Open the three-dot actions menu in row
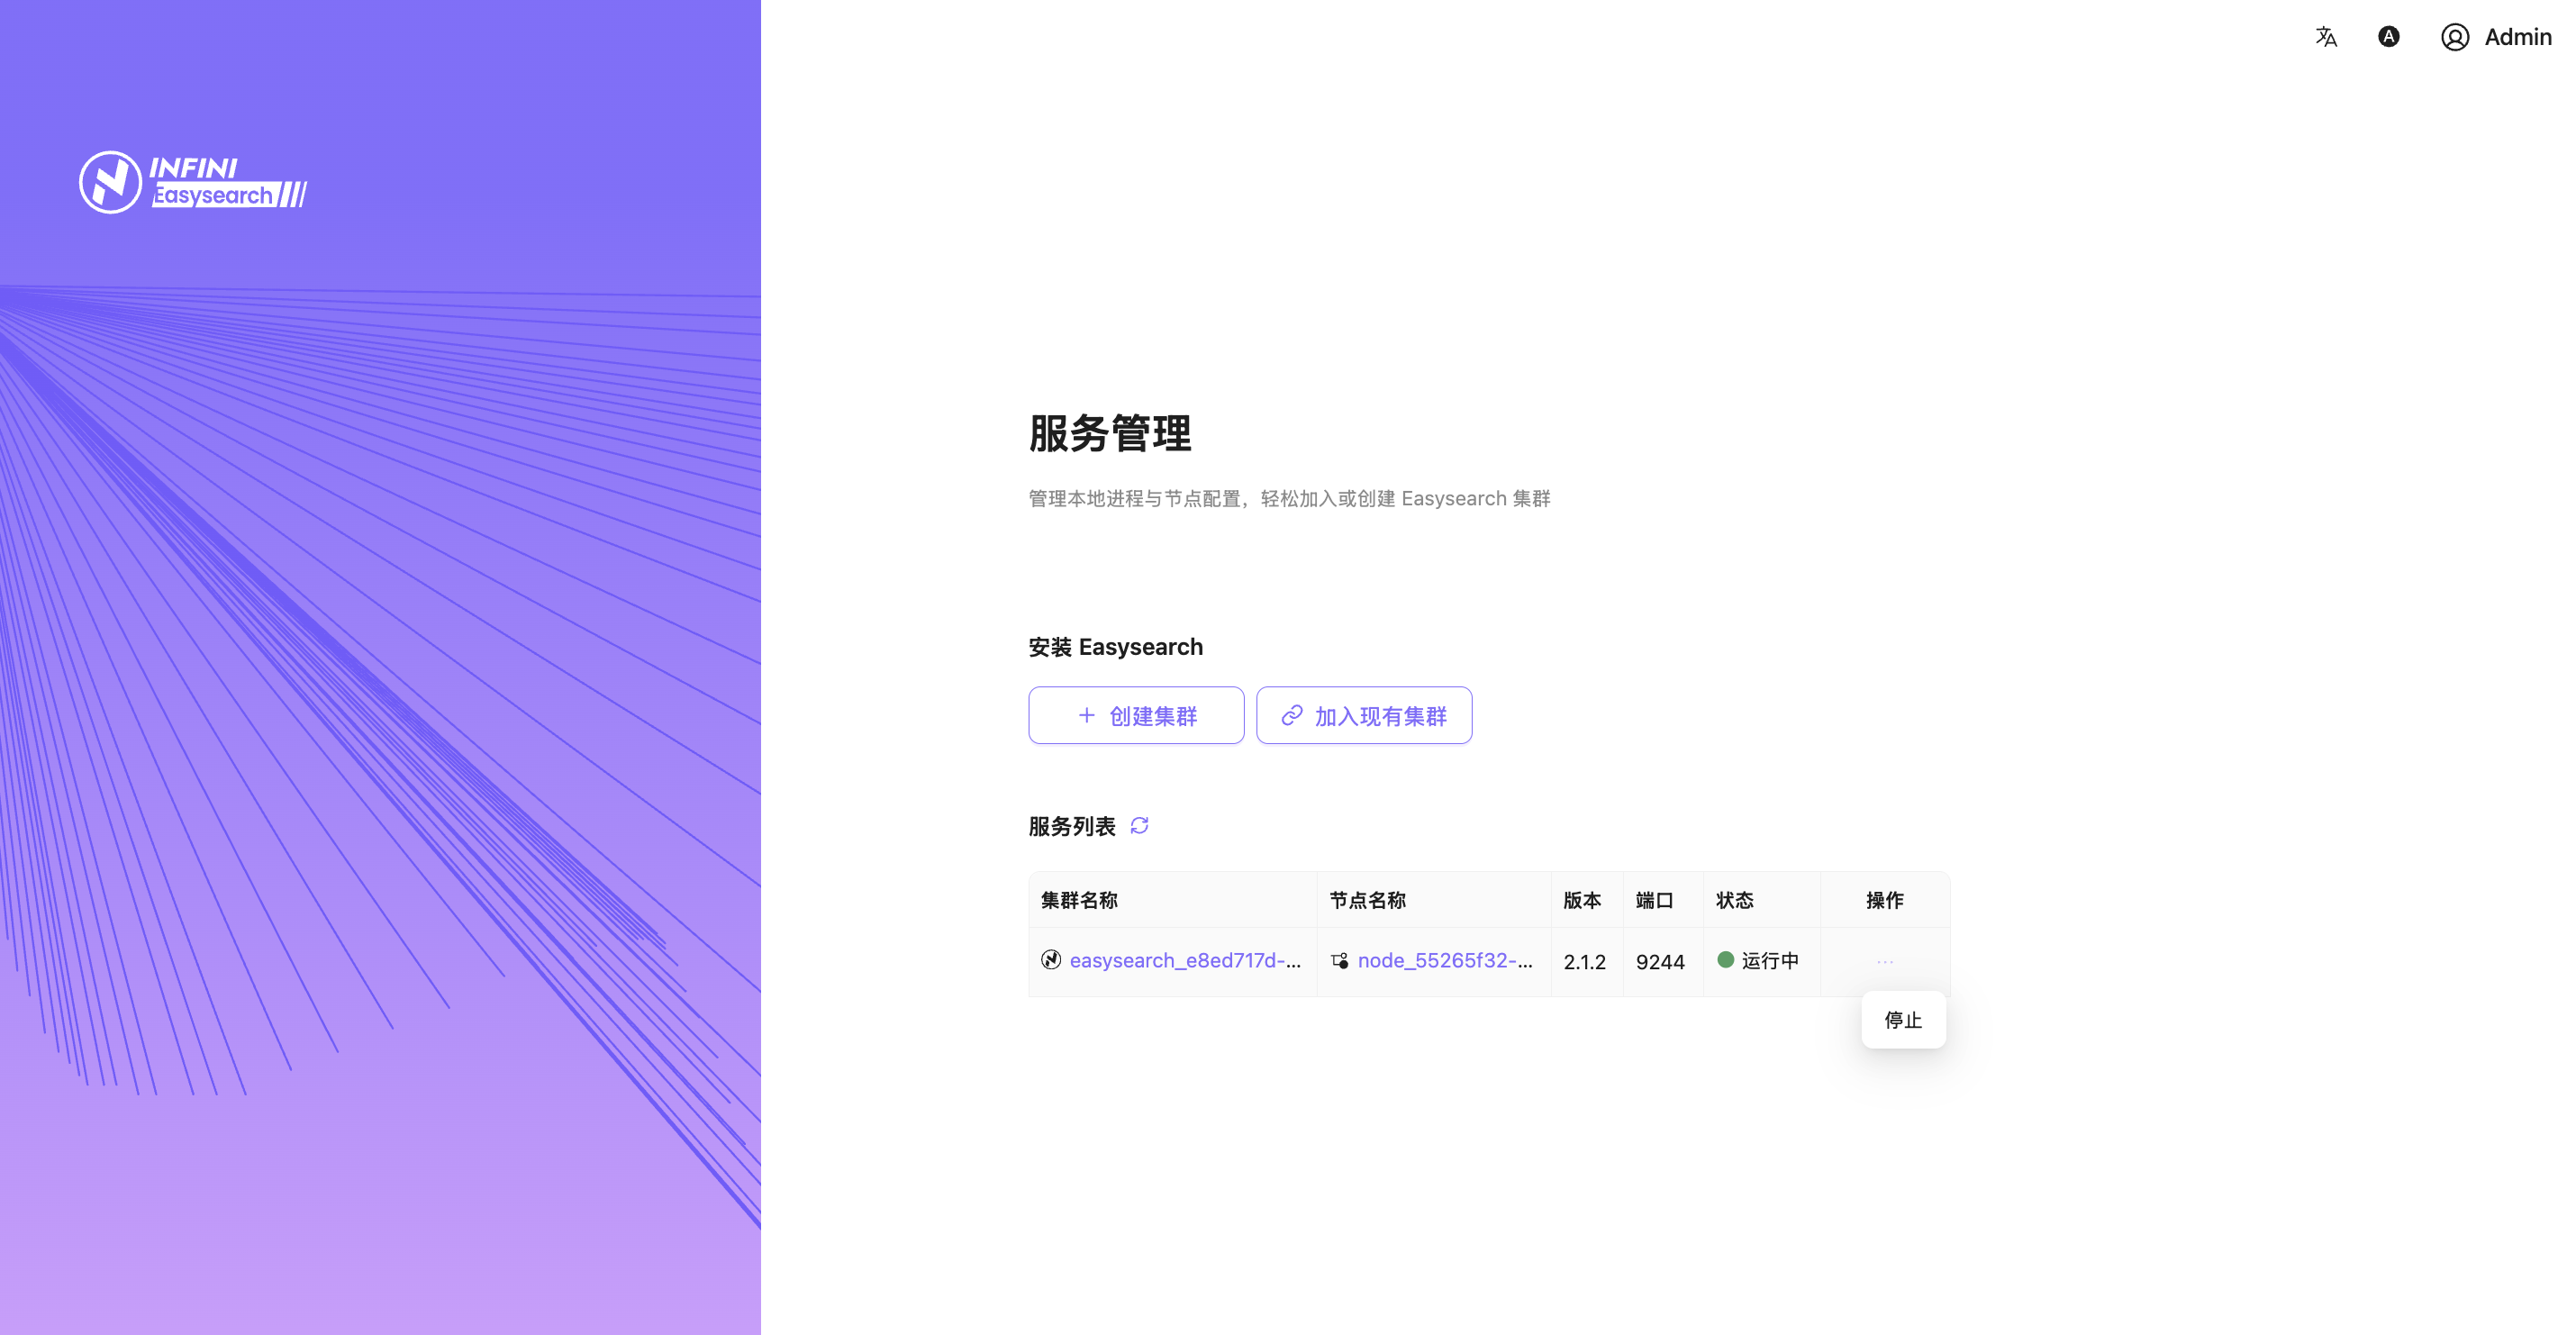Screen dimensions: 2576x1335 coord(1885,961)
